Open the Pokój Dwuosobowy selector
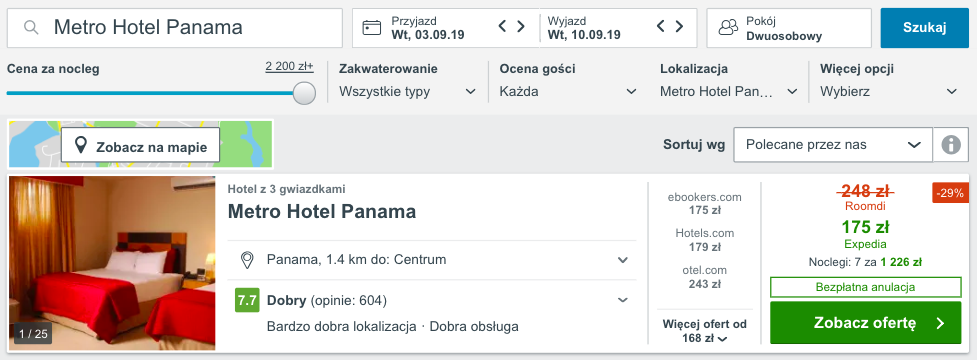This screenshot has height=360, width=977. pos(789,28)
